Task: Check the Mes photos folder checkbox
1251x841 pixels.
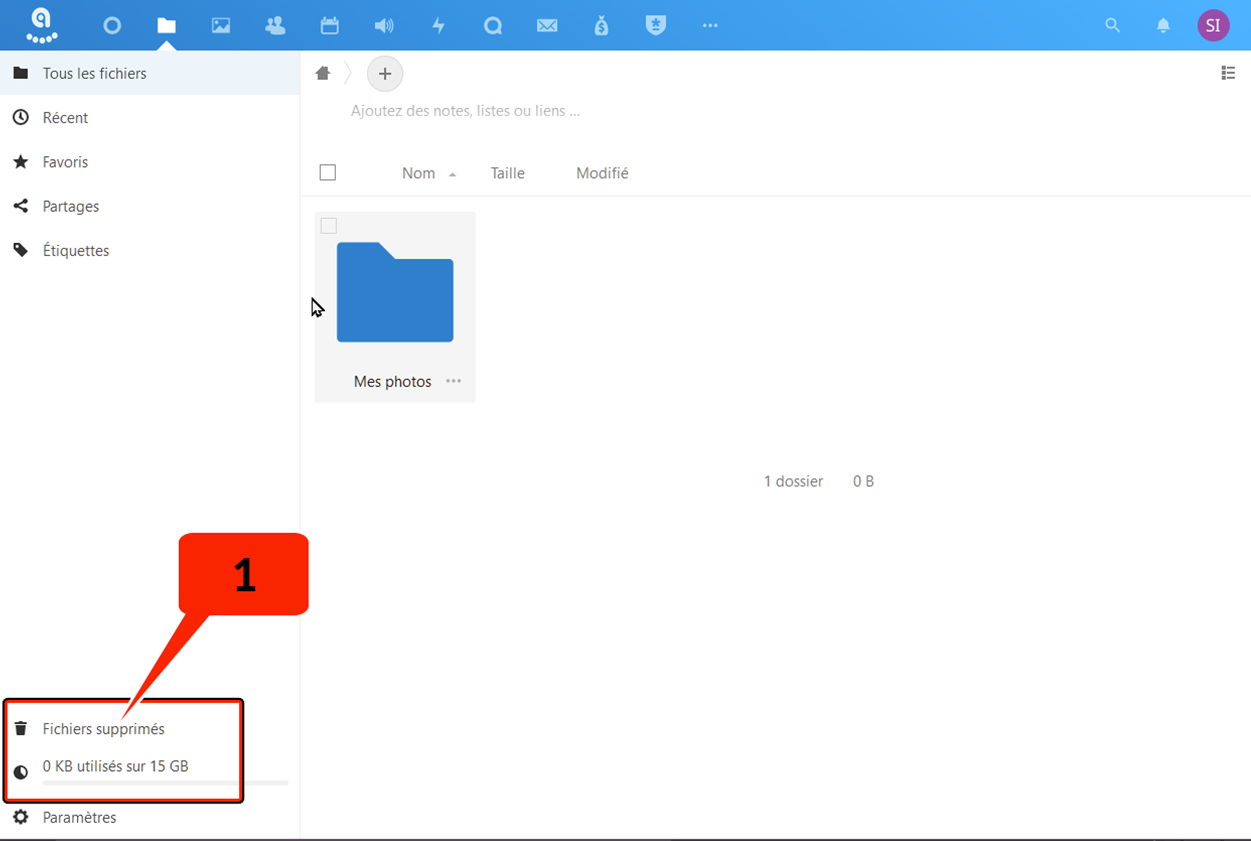Action: pyautogui.click(x=329, y=226)
